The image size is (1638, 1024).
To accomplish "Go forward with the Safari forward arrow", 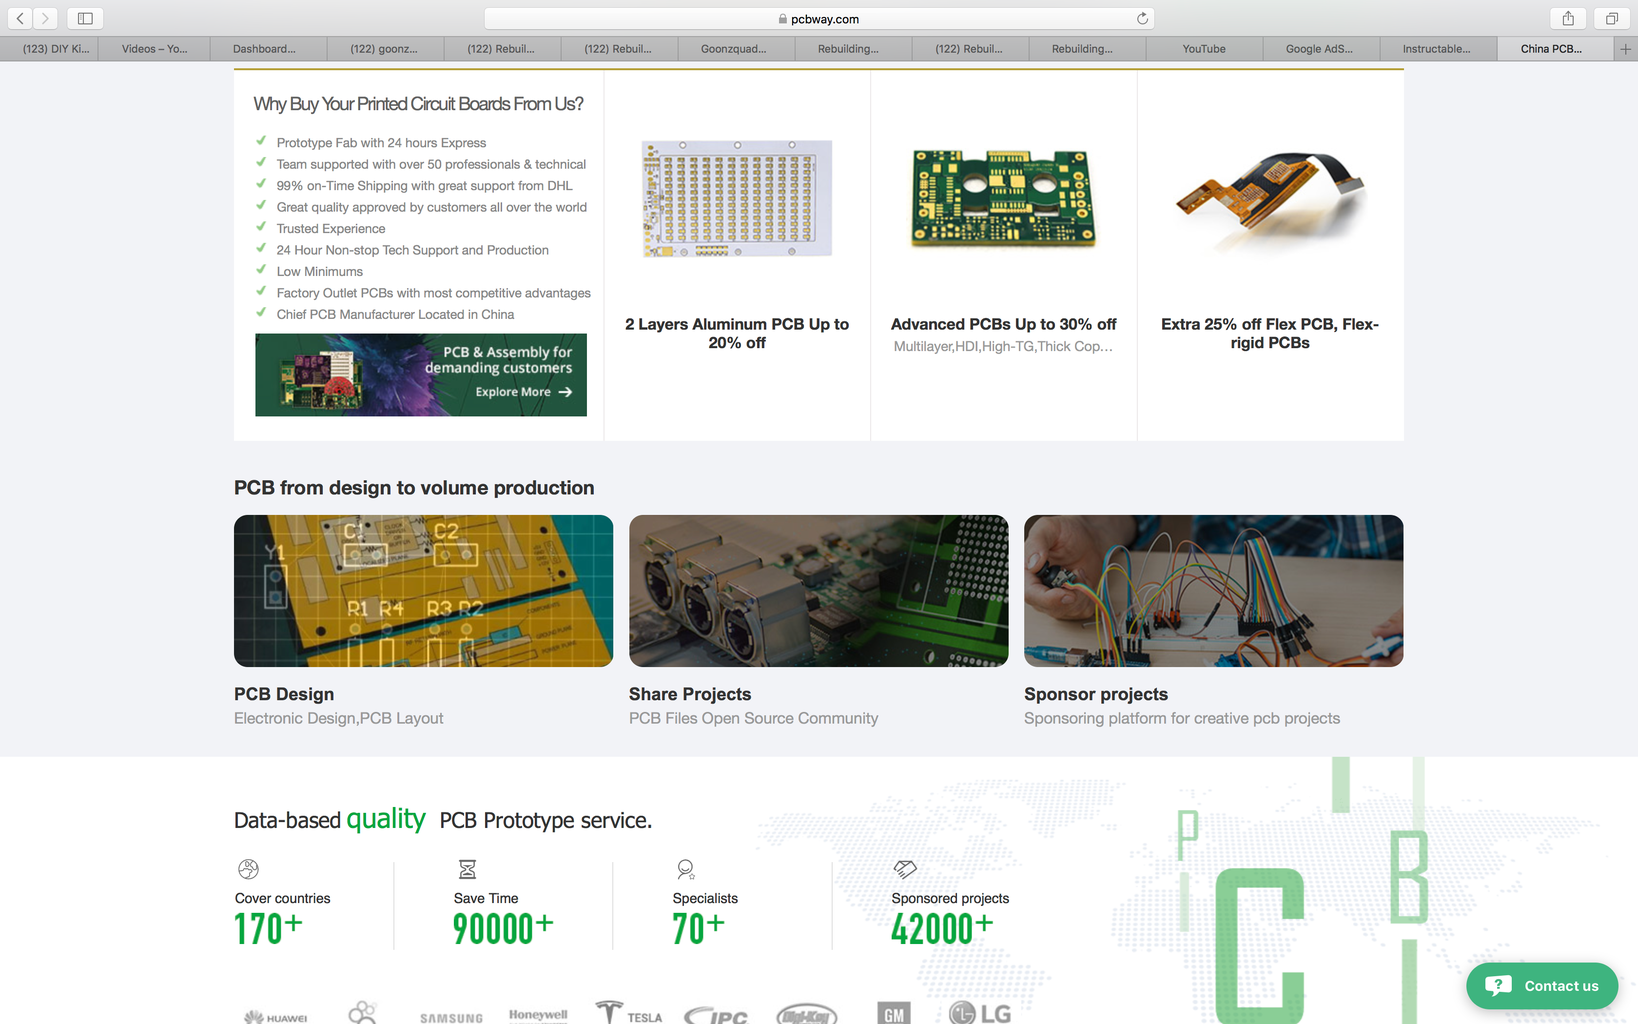I will click(45, 18).
